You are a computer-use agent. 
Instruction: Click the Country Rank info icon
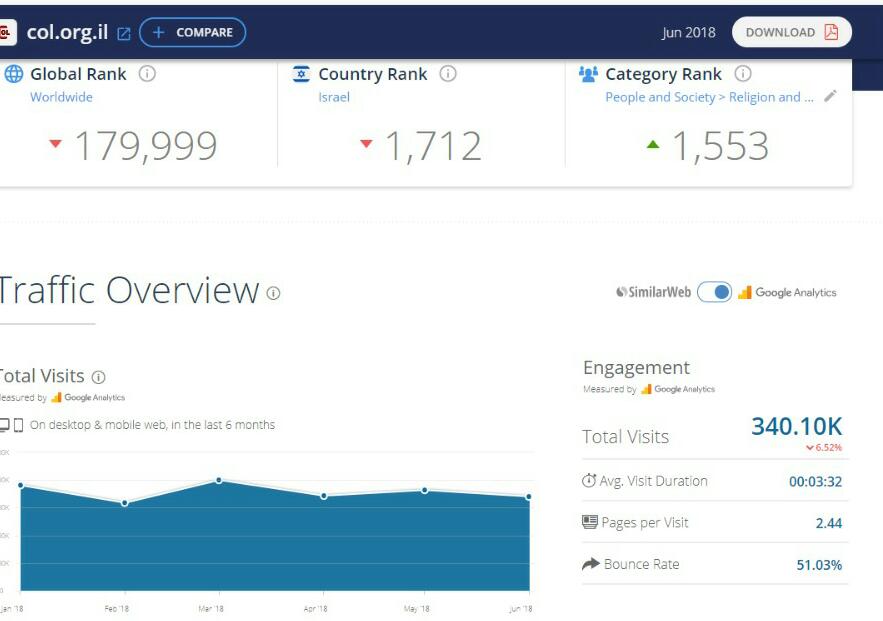pos(448,74)
